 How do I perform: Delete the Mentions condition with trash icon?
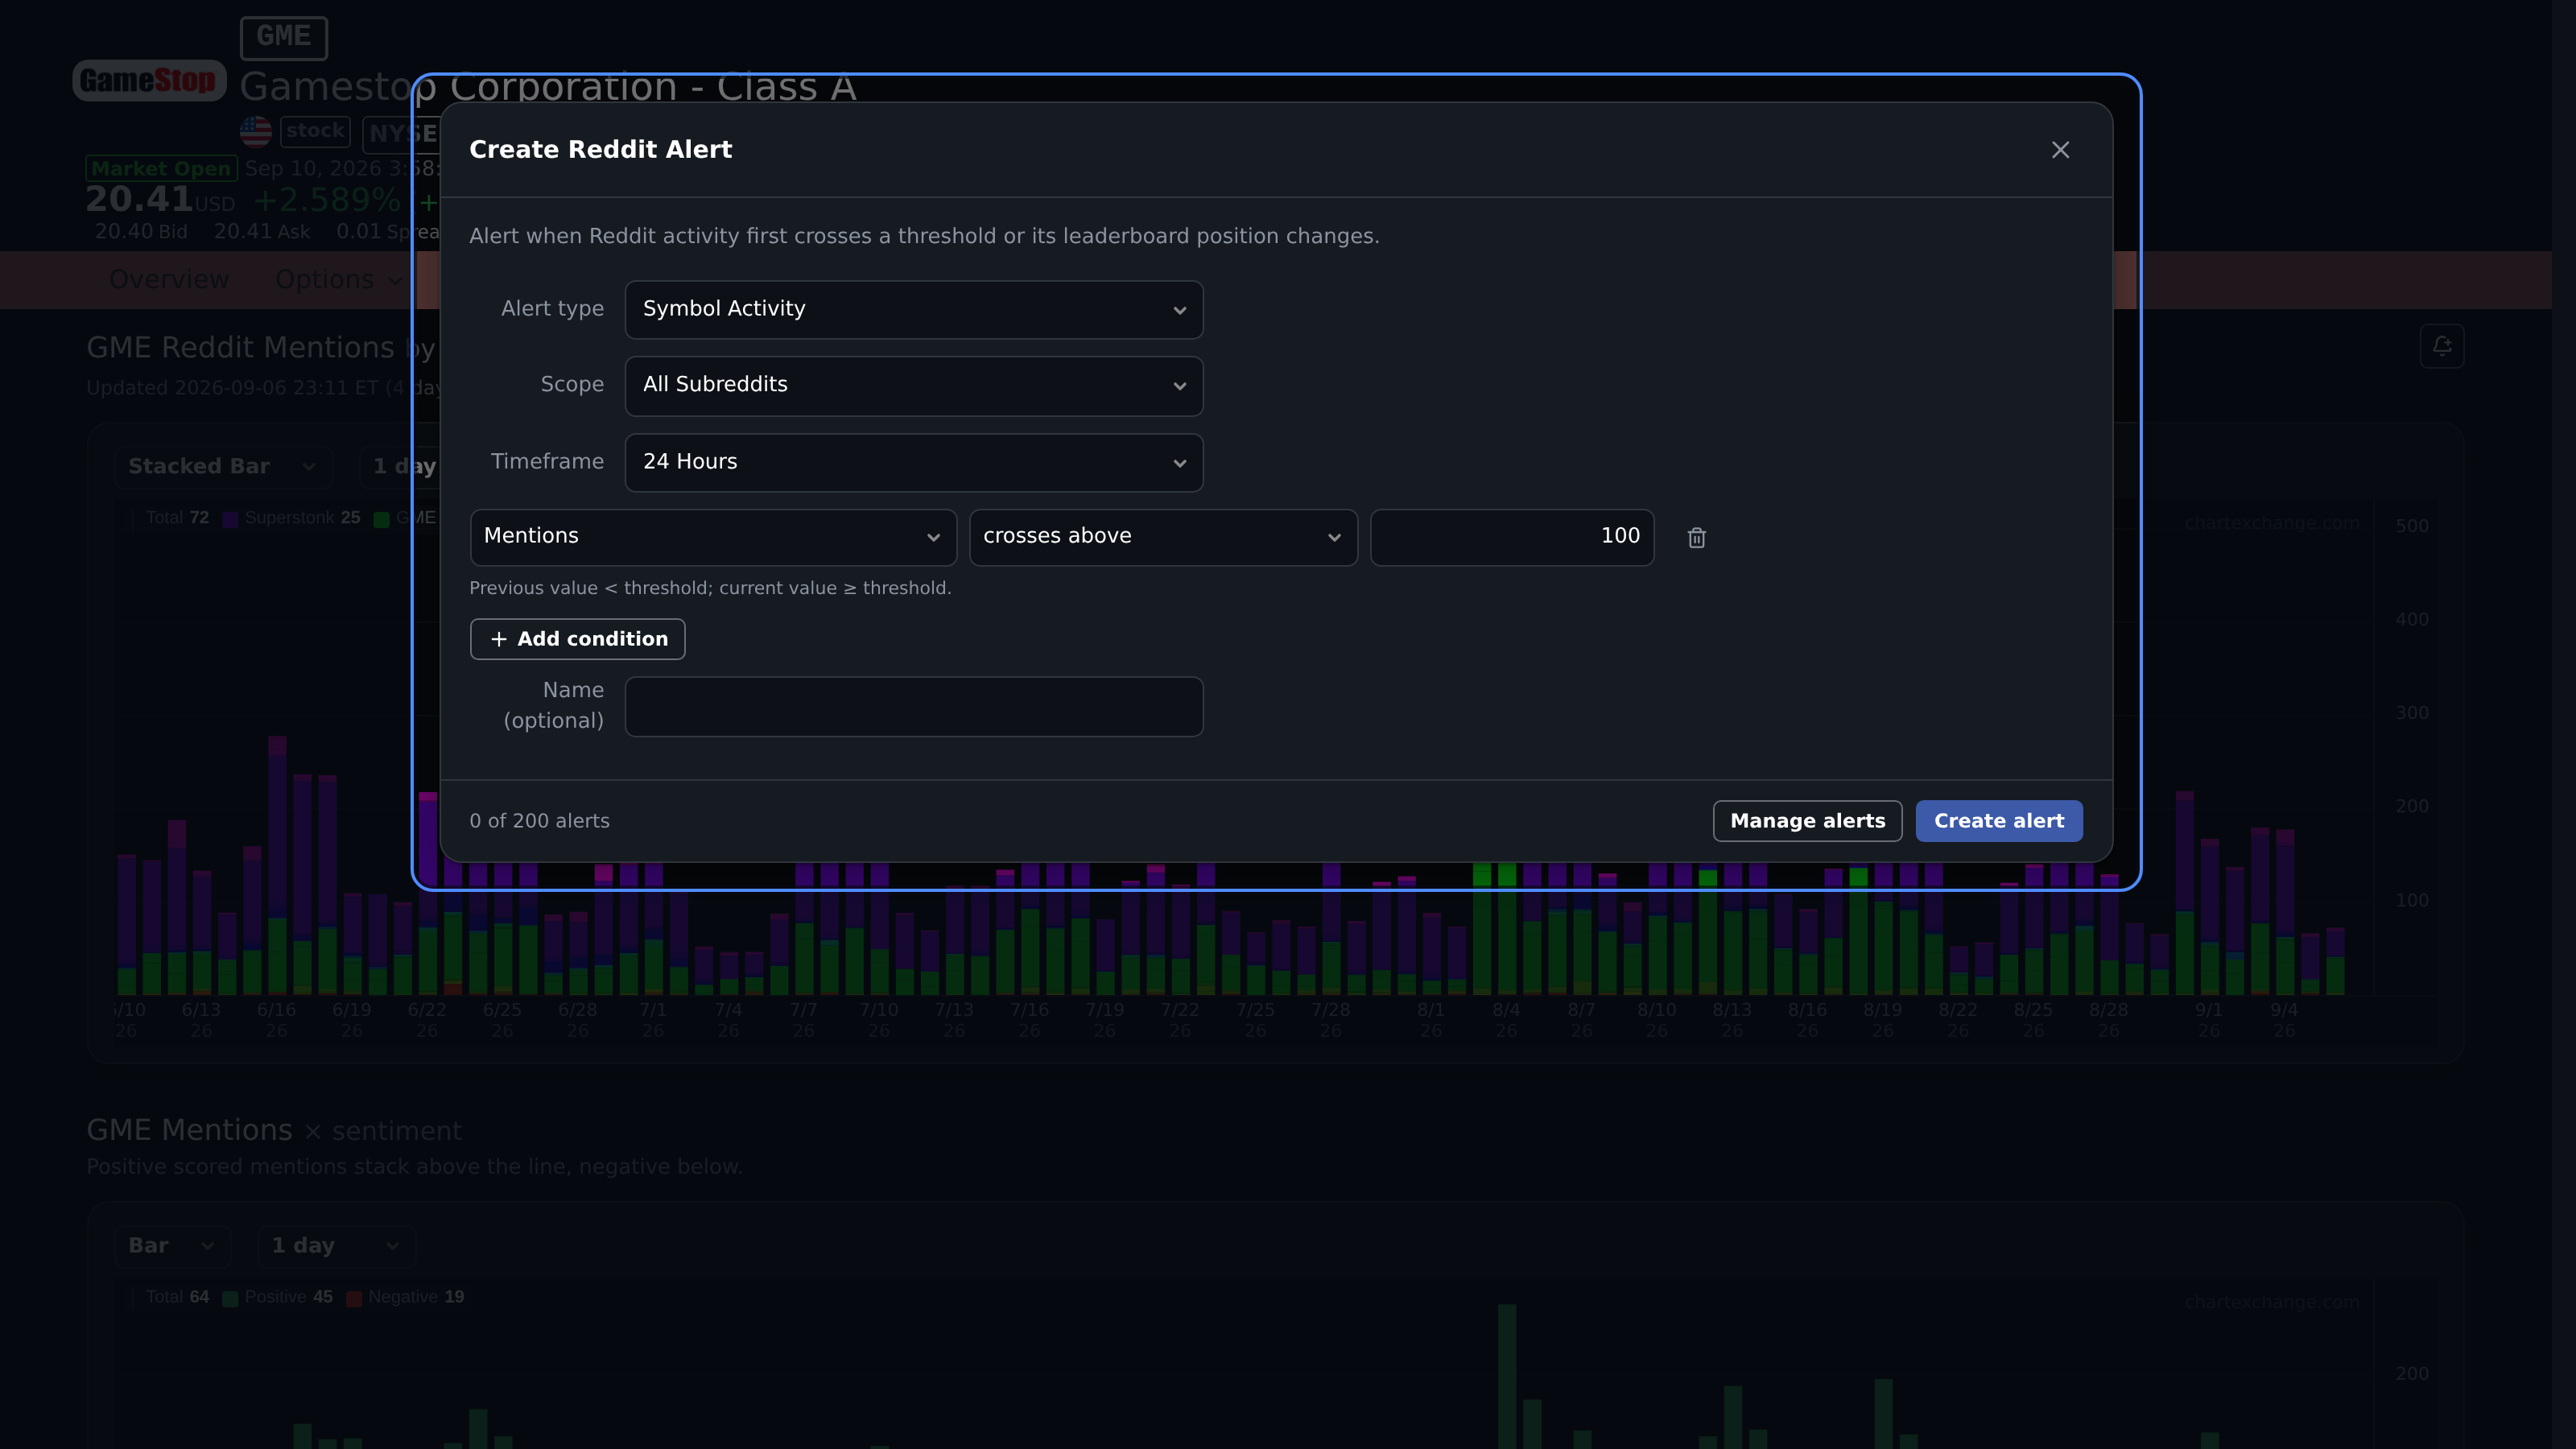tap(1696, 538)
